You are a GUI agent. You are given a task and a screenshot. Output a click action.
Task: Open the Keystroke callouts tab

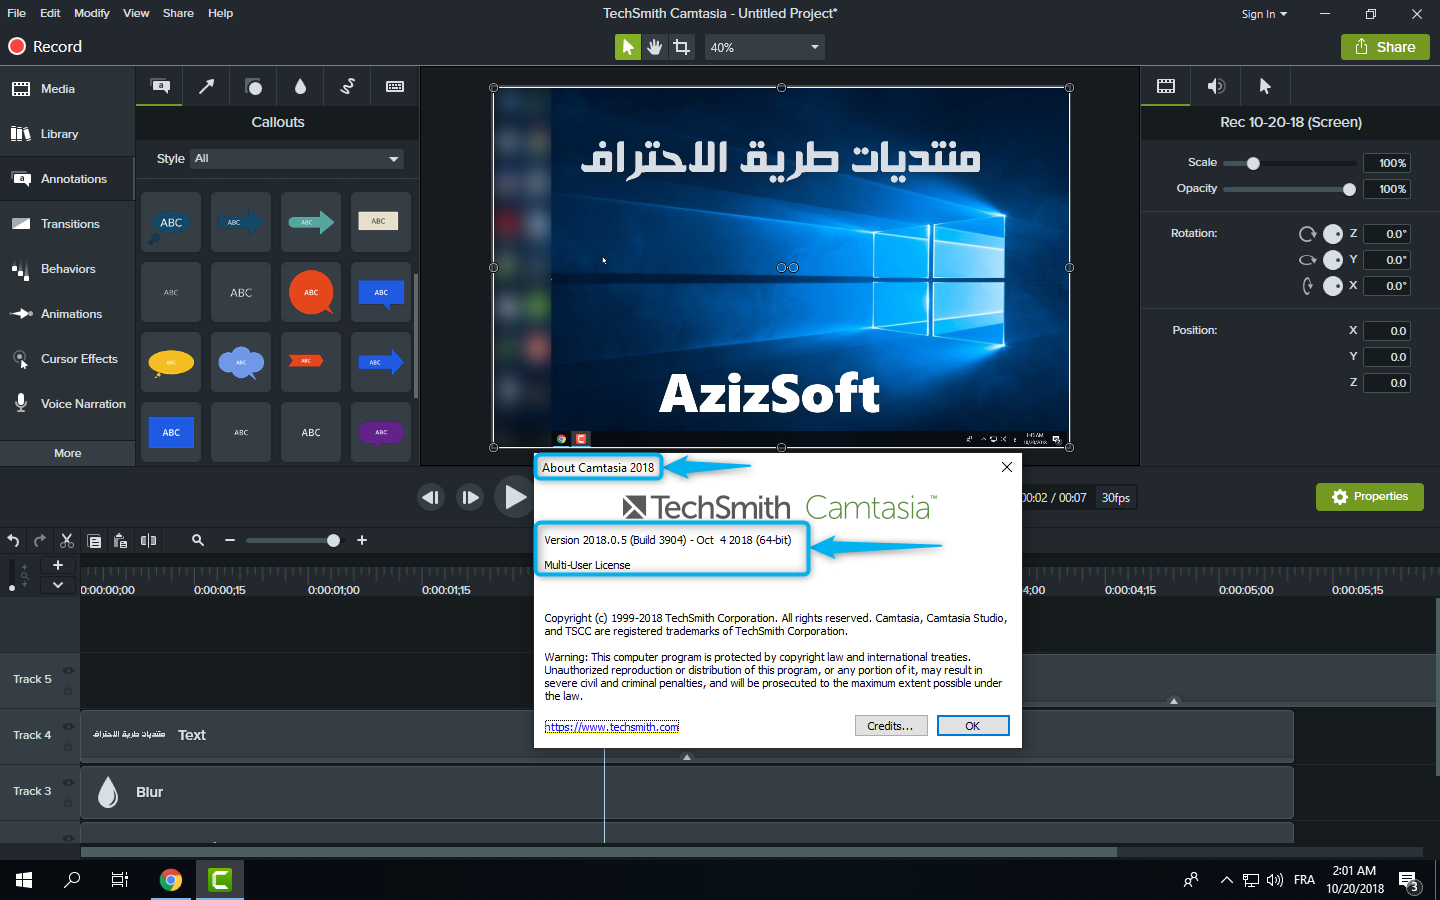395,87
